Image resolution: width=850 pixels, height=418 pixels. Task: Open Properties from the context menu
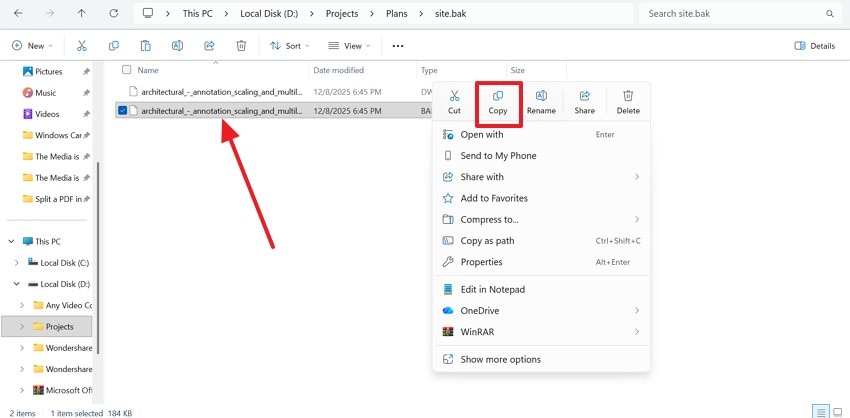tap(541, 262)
